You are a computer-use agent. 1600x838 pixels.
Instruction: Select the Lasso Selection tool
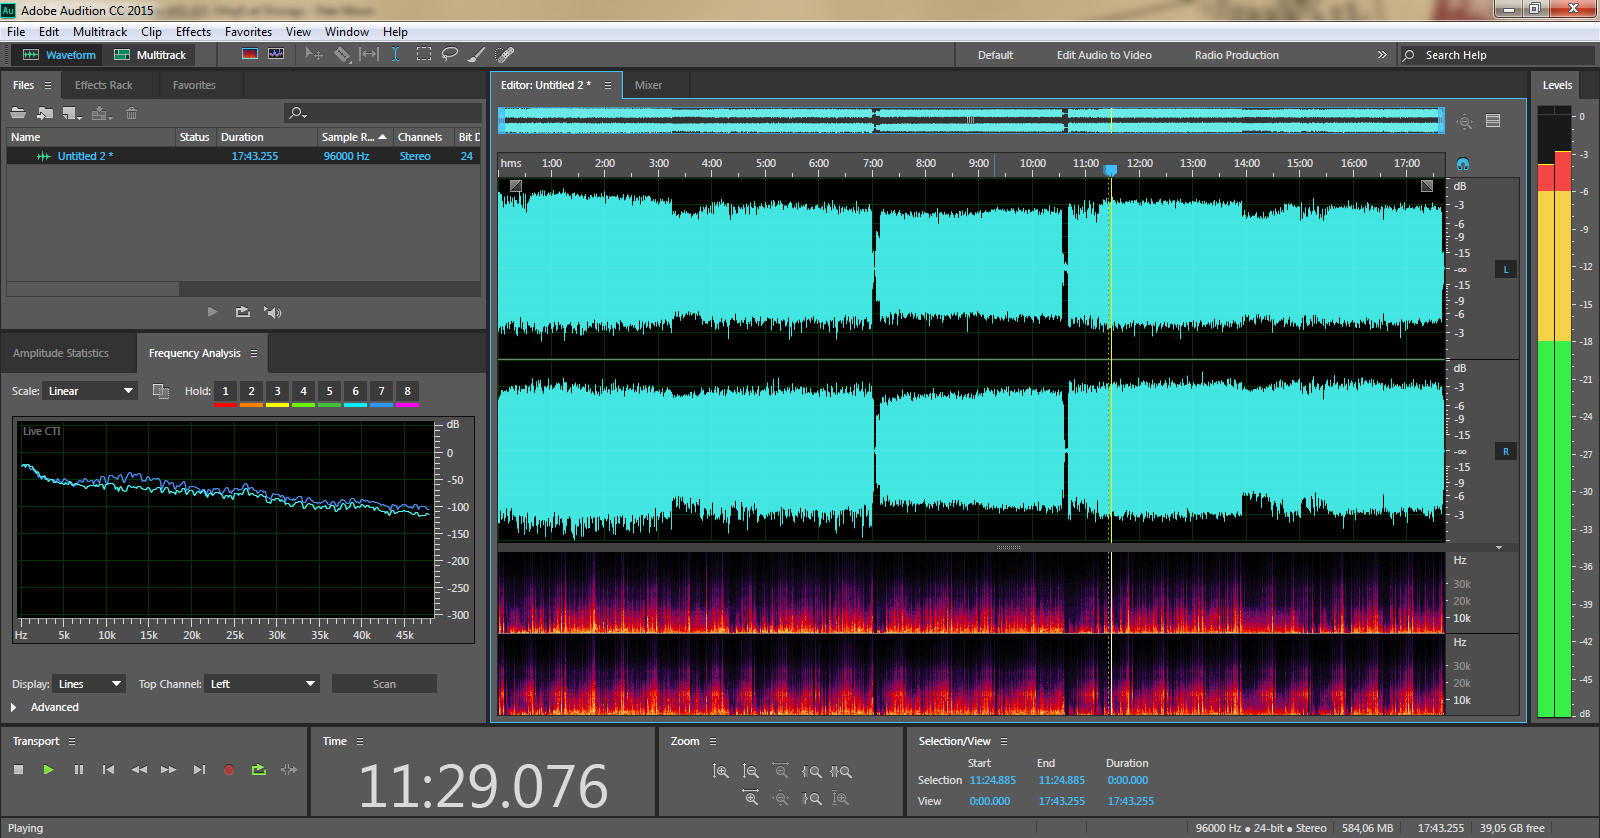pyautogui.click(x=450, y=54)
